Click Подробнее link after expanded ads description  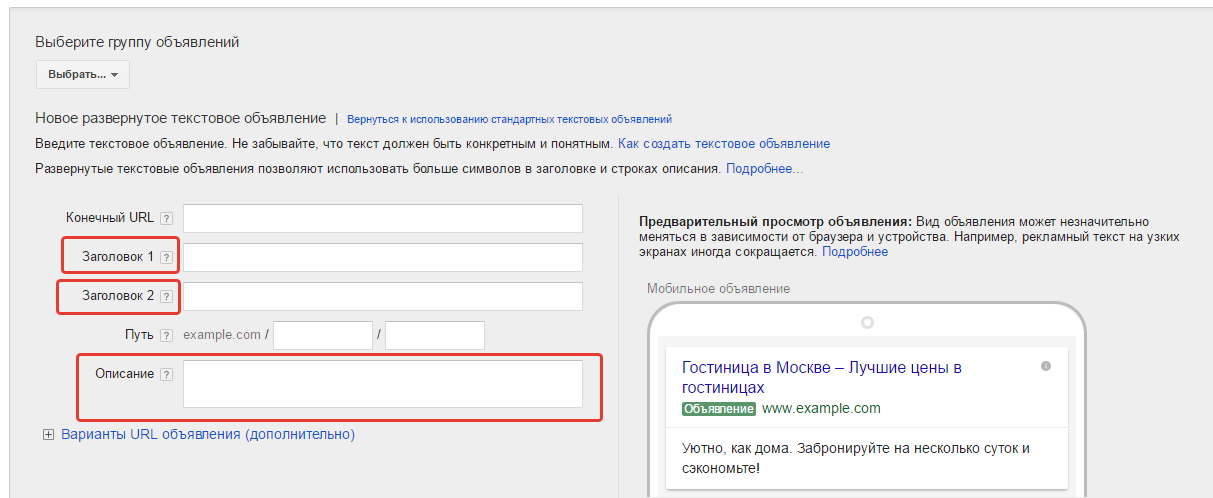764,169
